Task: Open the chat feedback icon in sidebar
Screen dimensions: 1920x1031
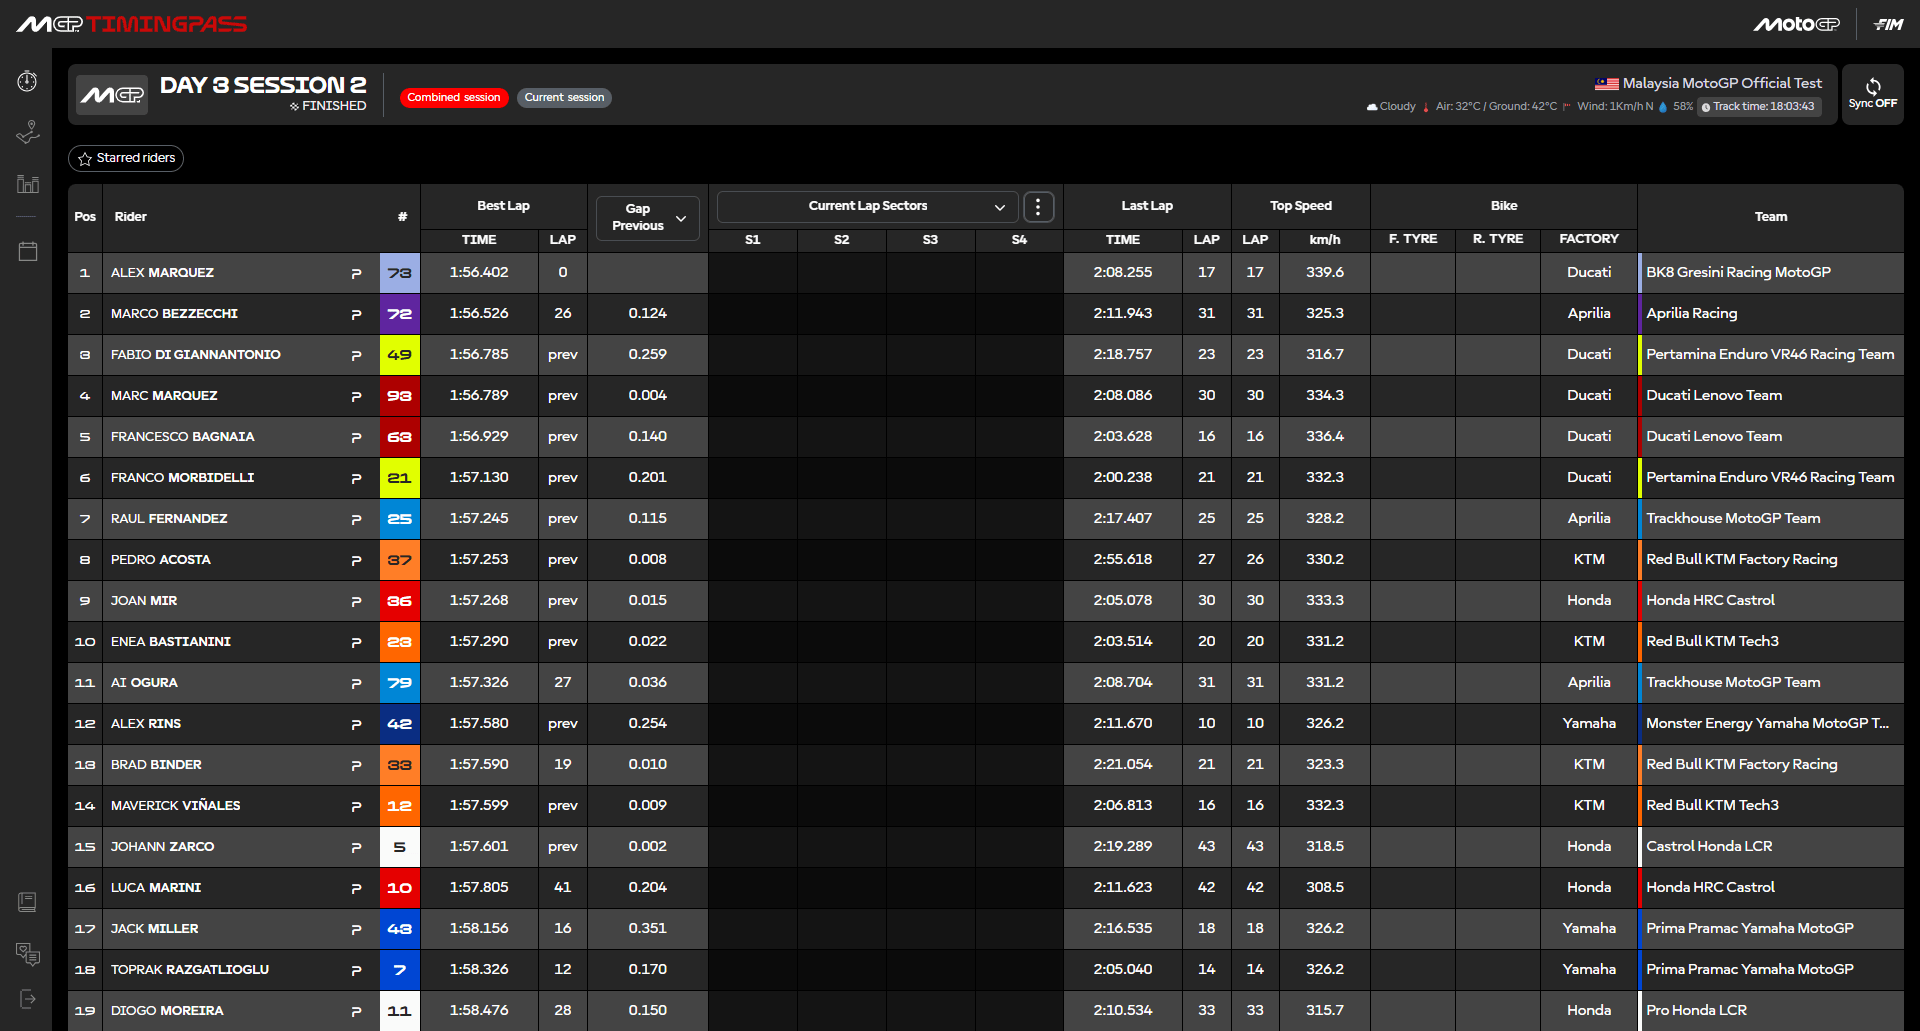Action: pos(27,954)
